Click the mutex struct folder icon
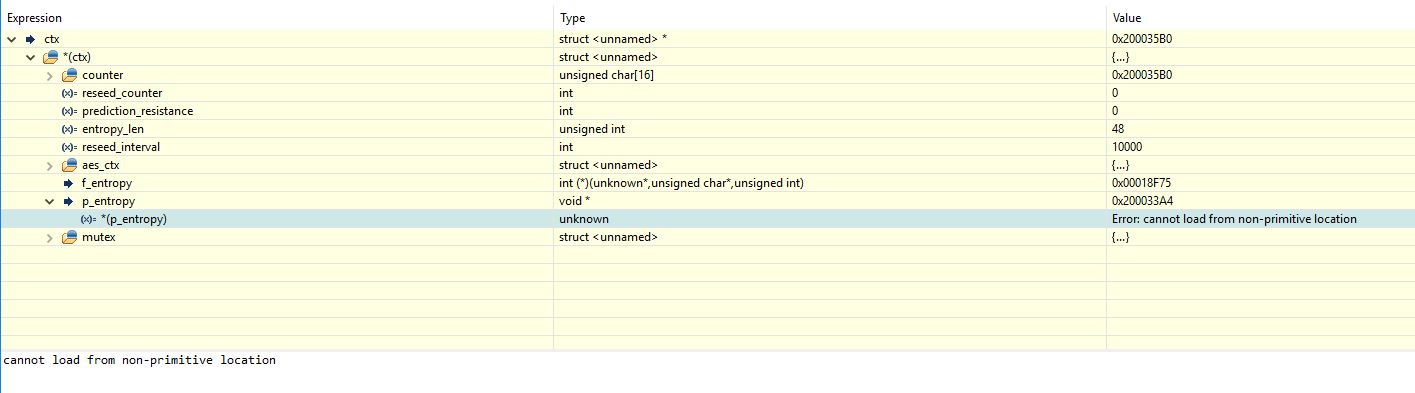 tap(69, 237)
